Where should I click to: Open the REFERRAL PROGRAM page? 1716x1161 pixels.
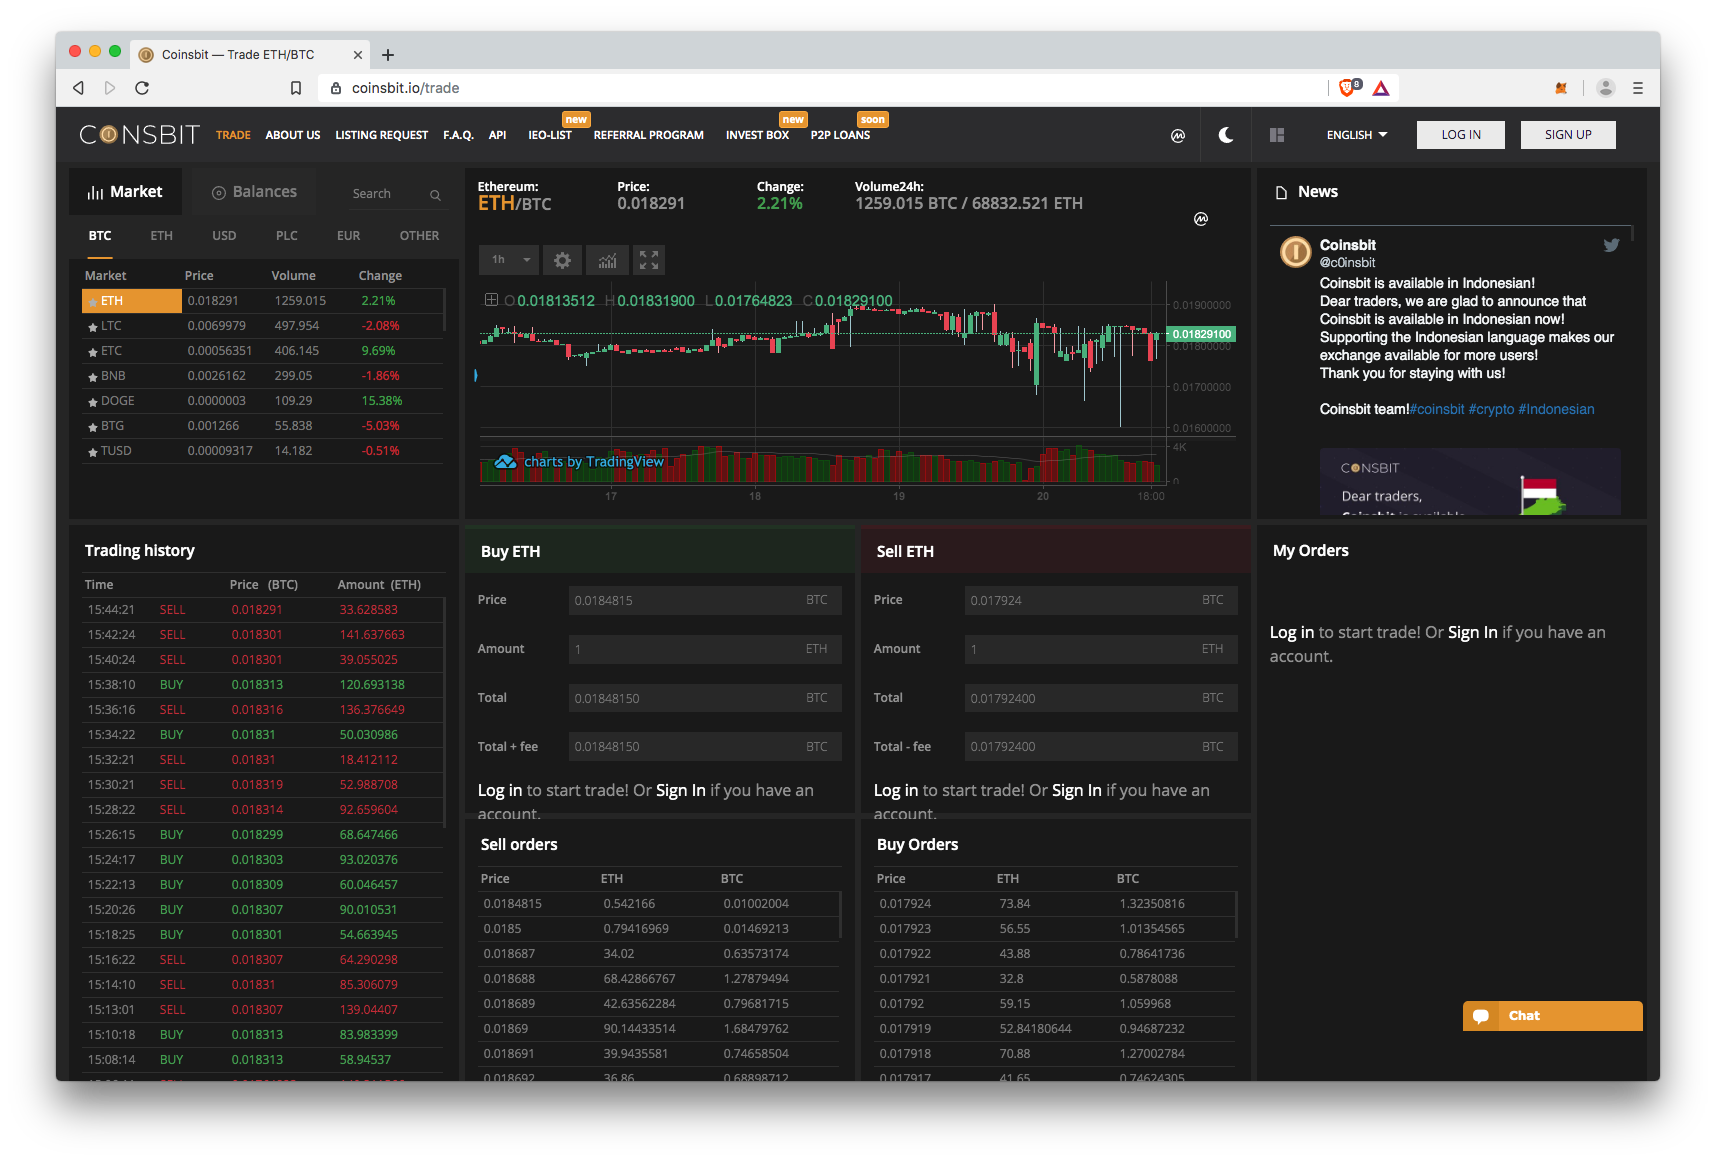[x=649, y=135]
